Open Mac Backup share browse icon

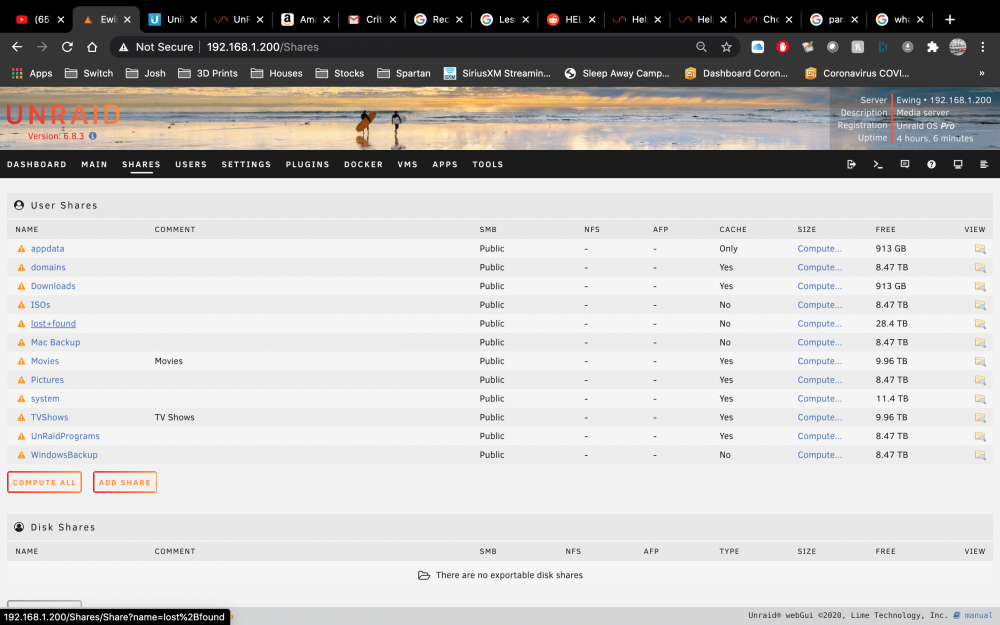click(x=980, y=342)
